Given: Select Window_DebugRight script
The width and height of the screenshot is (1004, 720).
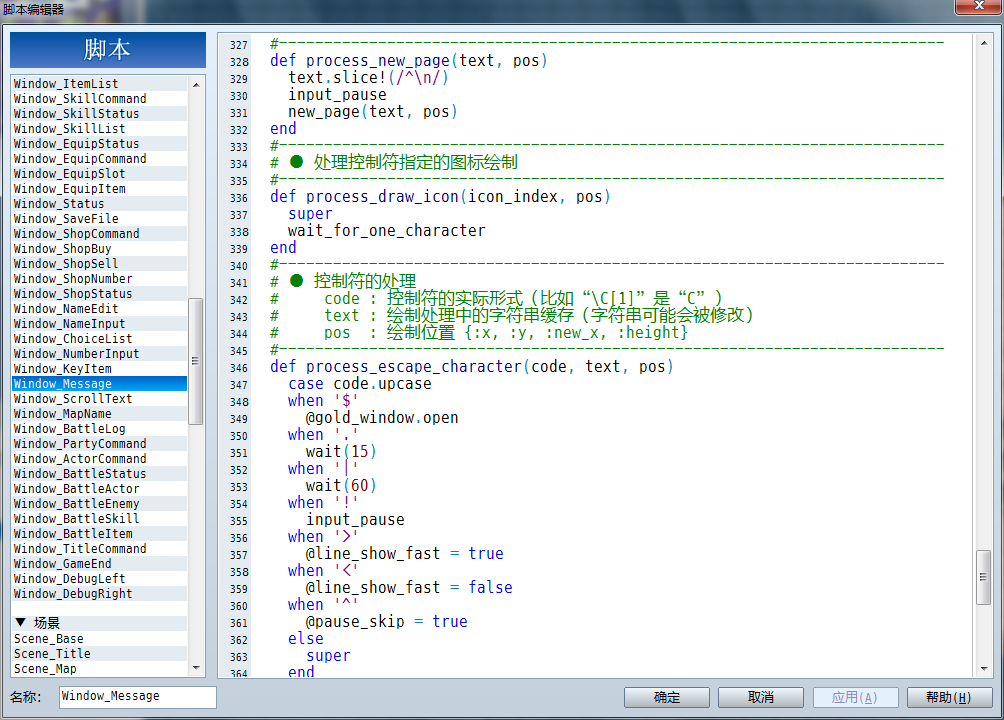Looking at the screenshot, I should [100, 594].
